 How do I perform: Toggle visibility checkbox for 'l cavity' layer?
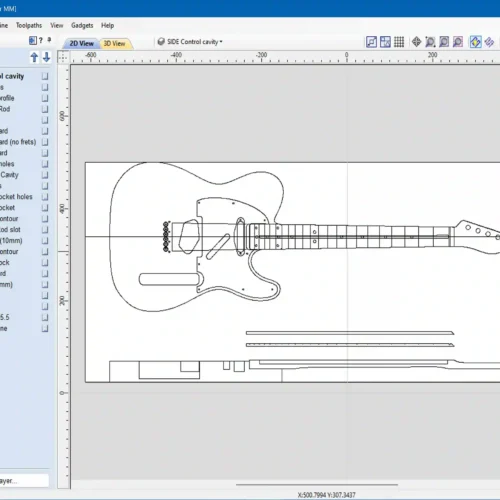click(x=45, y=76)
